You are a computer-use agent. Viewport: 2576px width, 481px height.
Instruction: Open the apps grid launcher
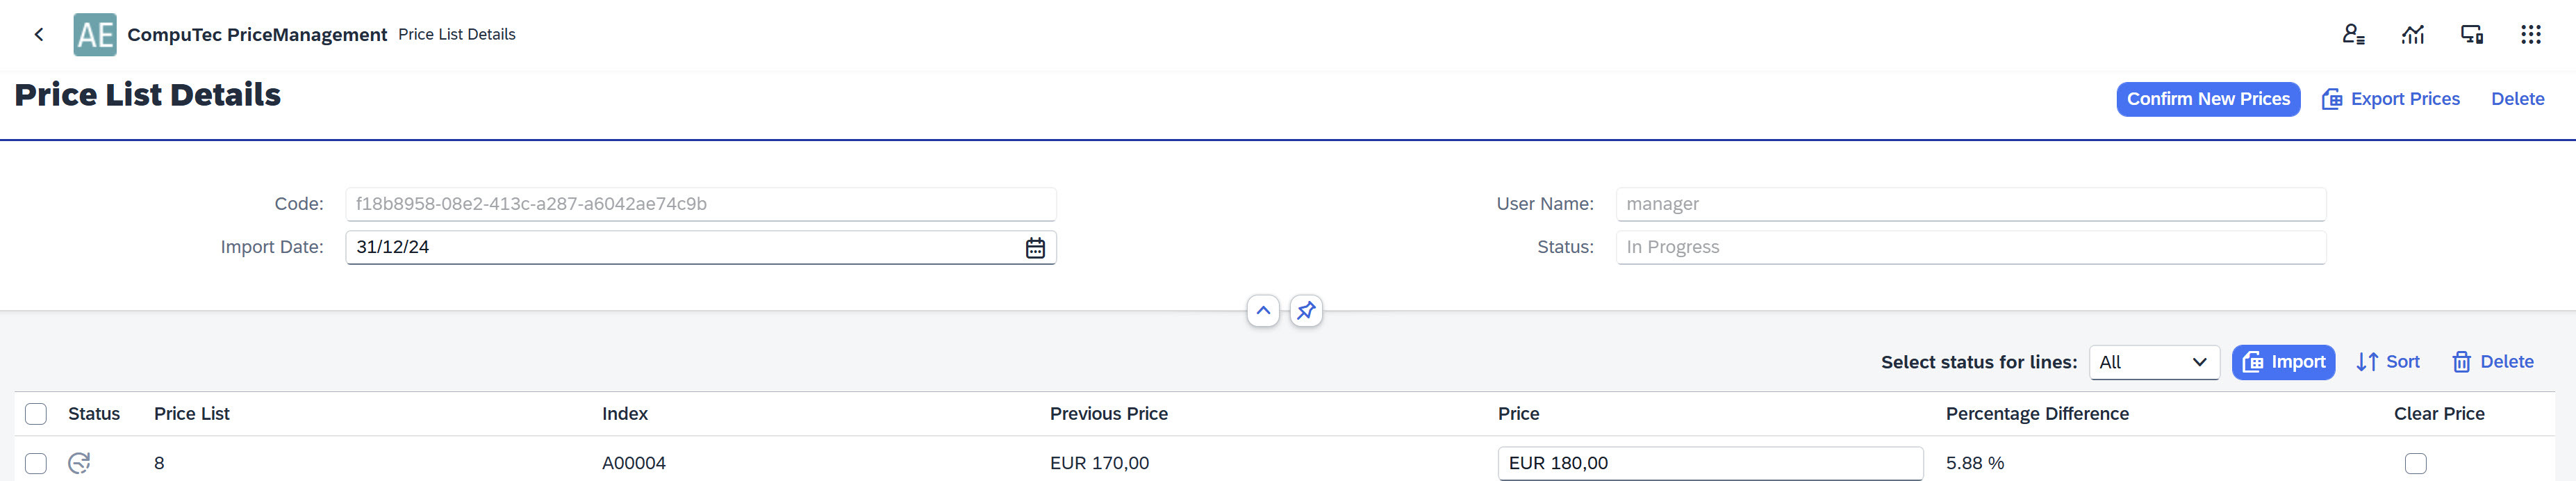coord(2530,35)
